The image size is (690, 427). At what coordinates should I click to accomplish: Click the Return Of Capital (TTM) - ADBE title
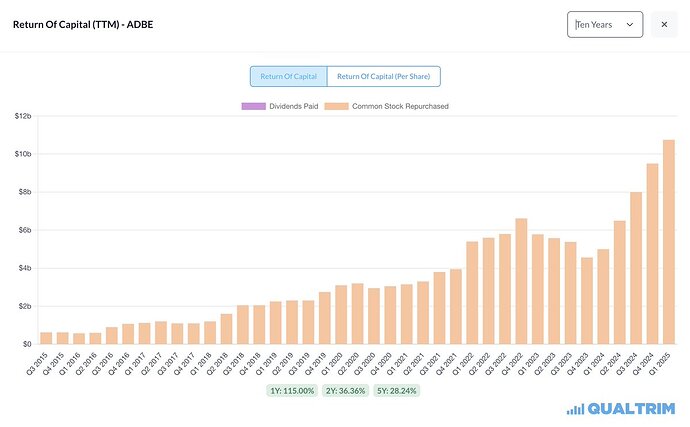[x=83, y=25]
